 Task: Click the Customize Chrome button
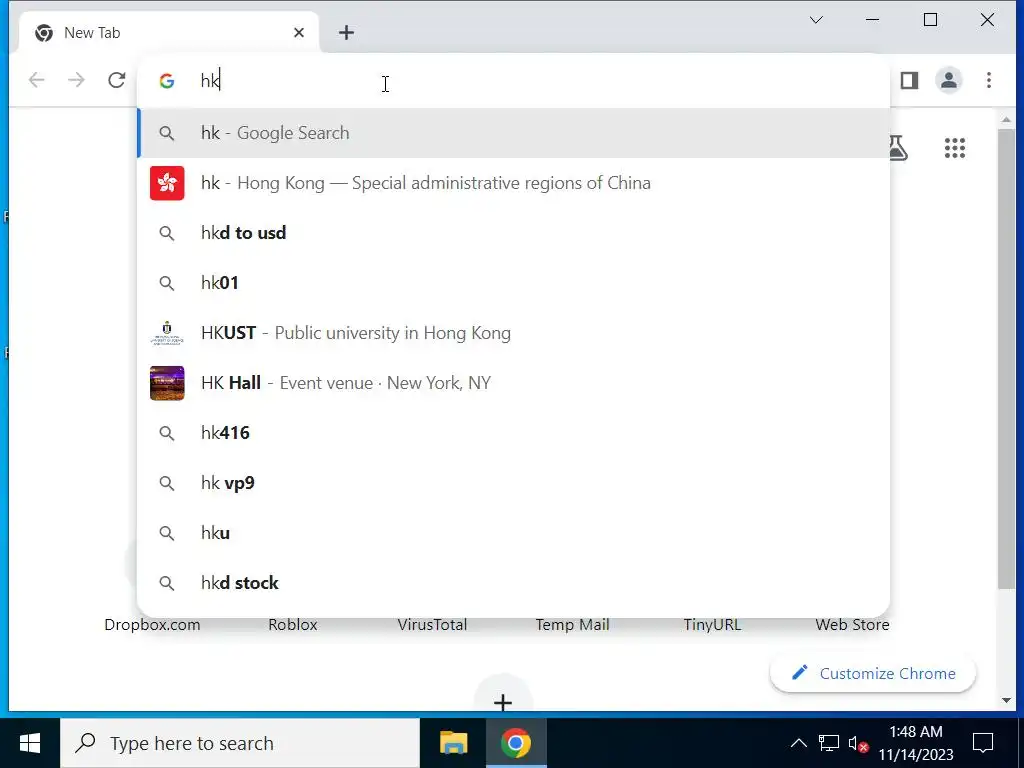(873, 673)
